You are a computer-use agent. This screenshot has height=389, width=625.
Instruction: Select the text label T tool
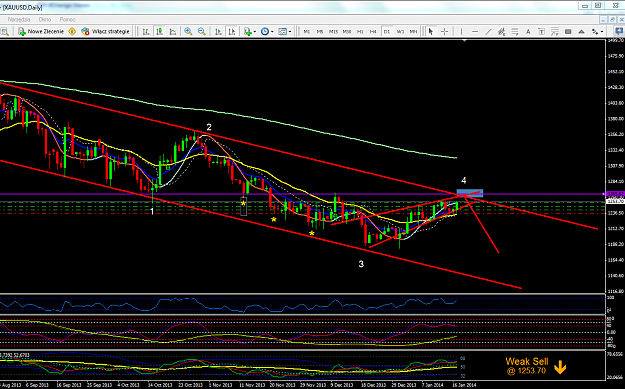click(x=541, y=31)
